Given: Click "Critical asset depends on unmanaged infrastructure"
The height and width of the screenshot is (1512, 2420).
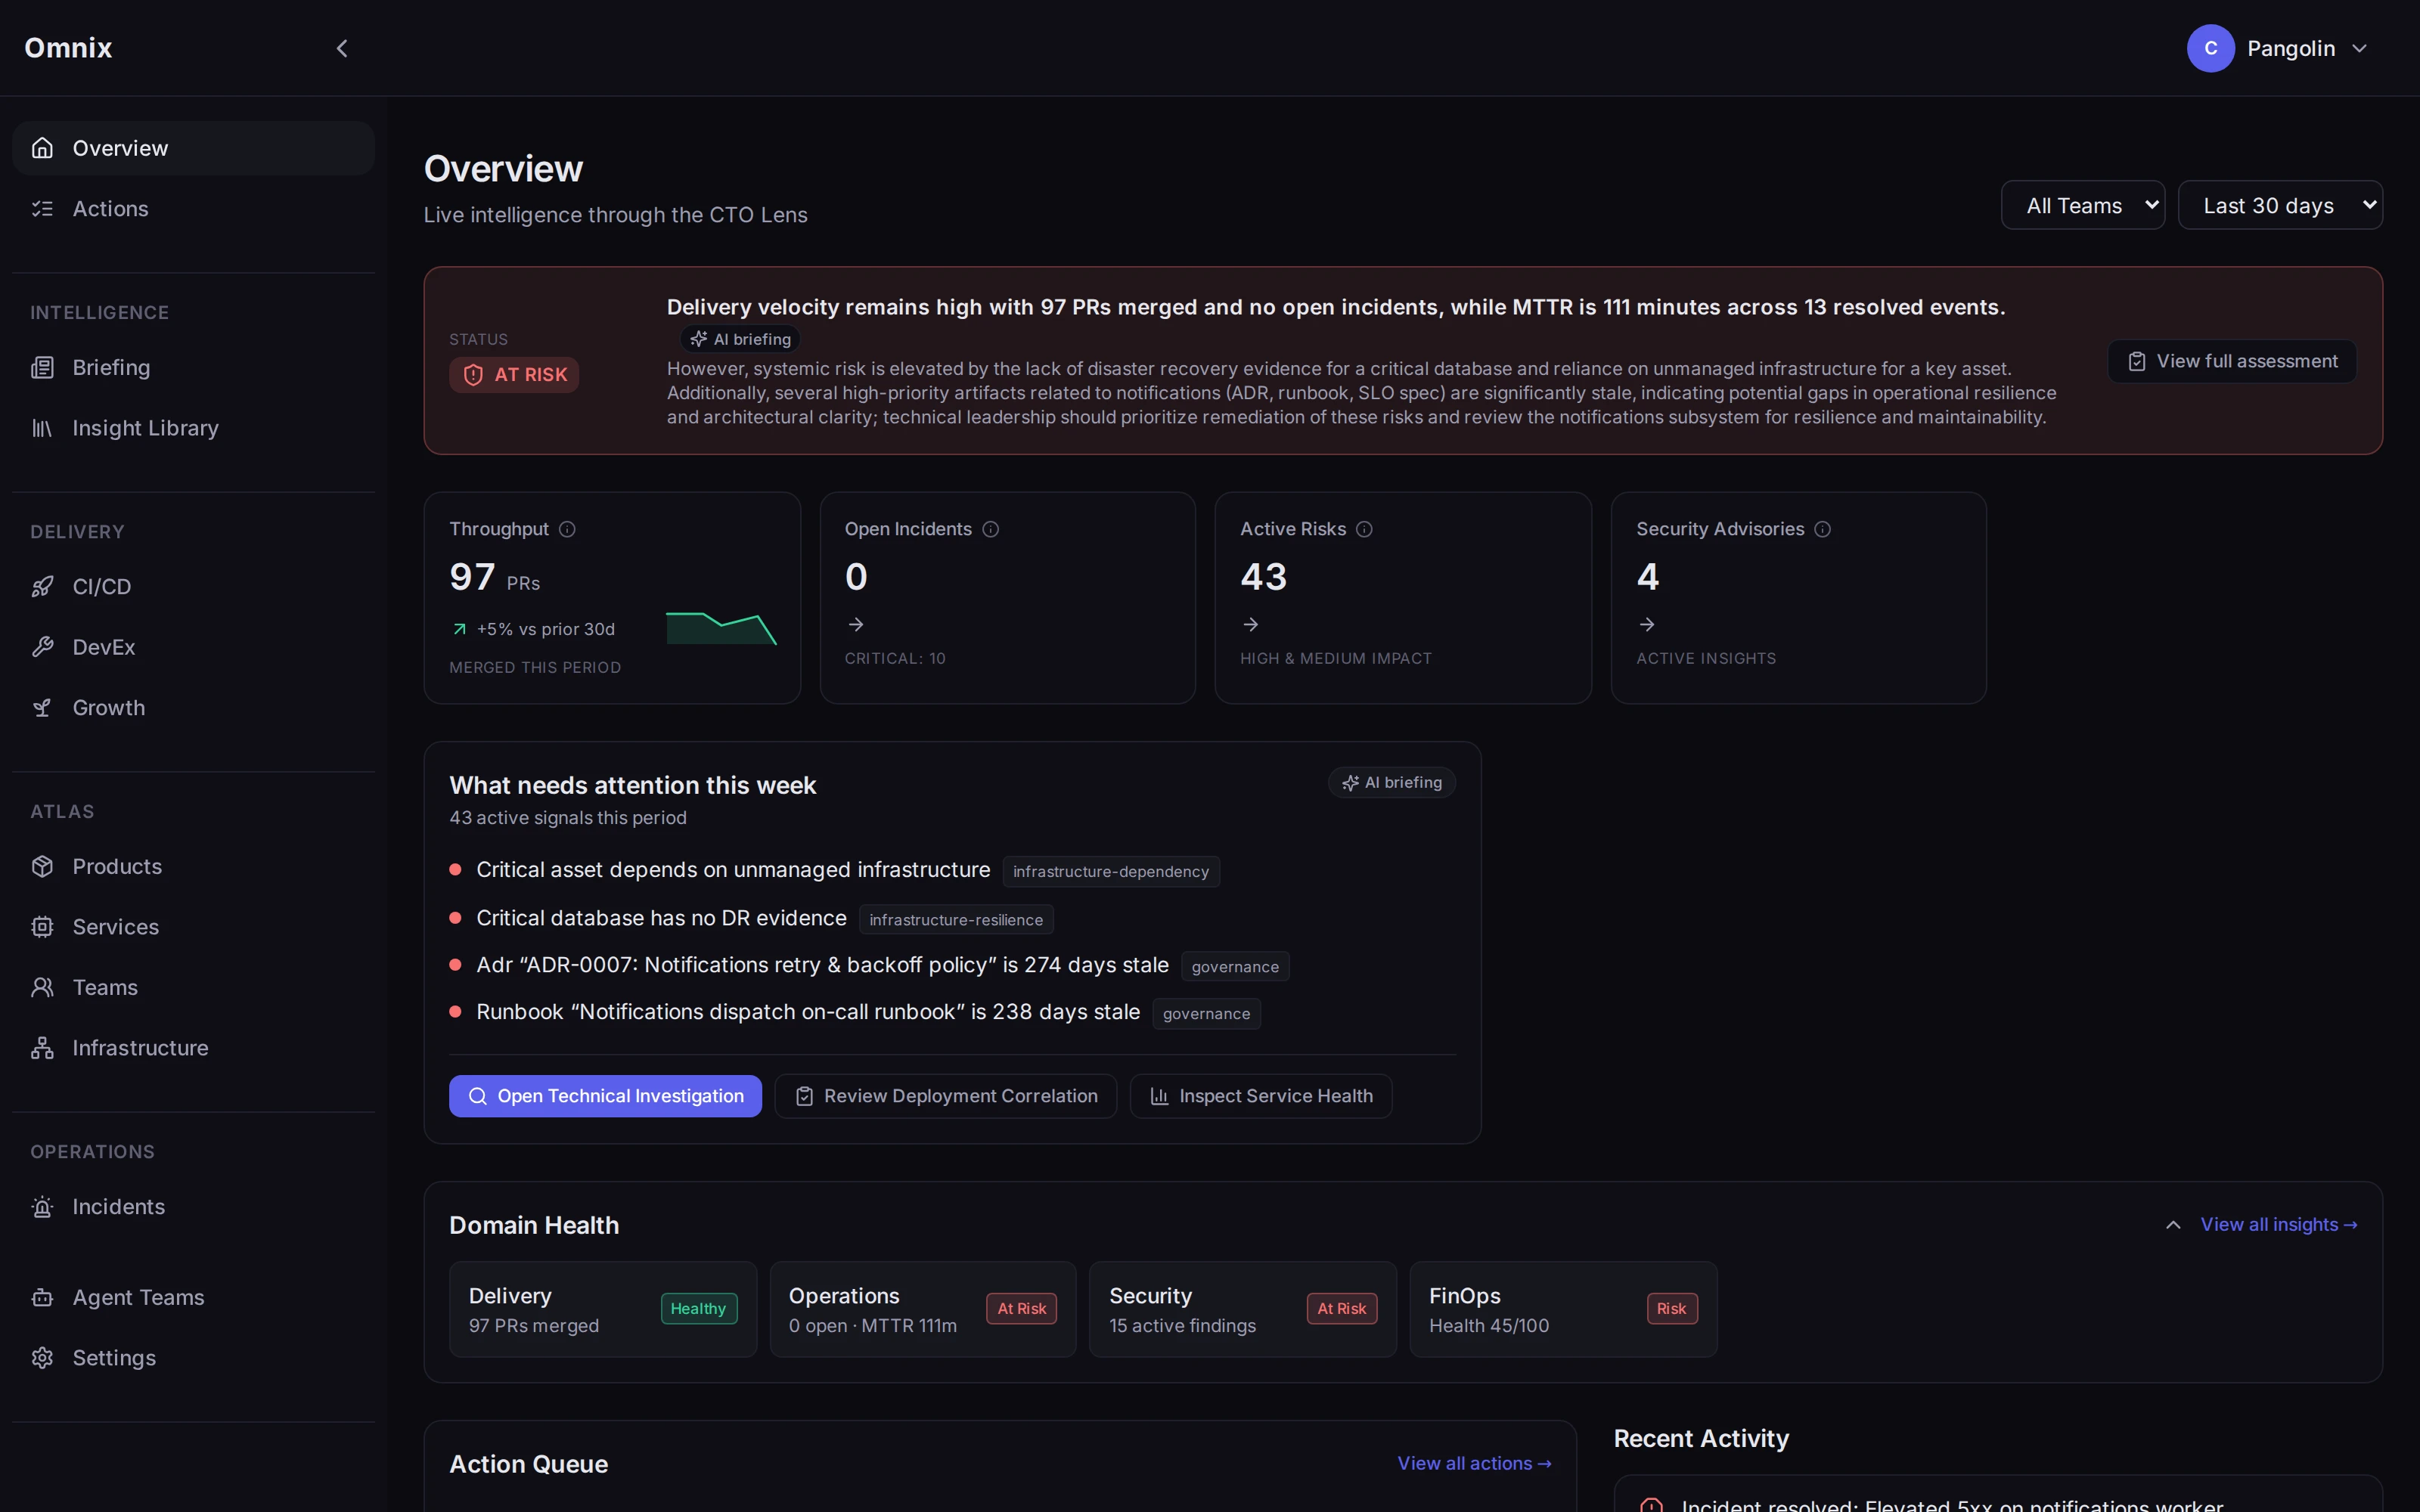Looking at the screenshot, I should [x=733, y=869].
